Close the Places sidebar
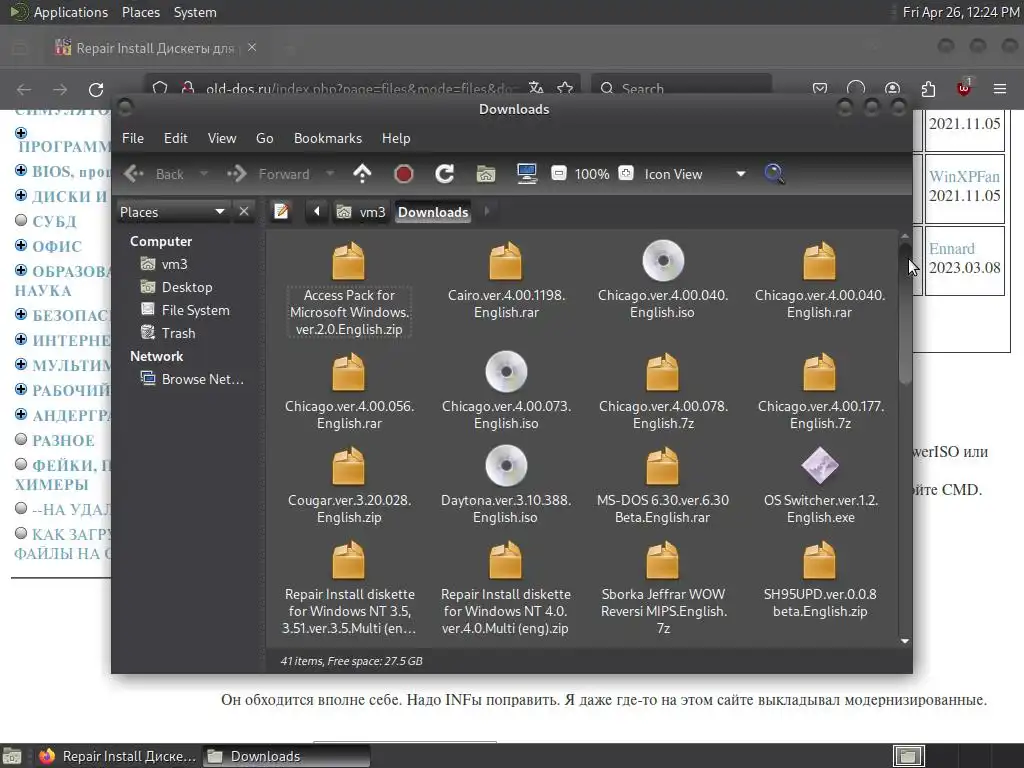Image resolution: width=1024 pixels, height=768 pixels. pyautogui.click(x=244, y=212)
